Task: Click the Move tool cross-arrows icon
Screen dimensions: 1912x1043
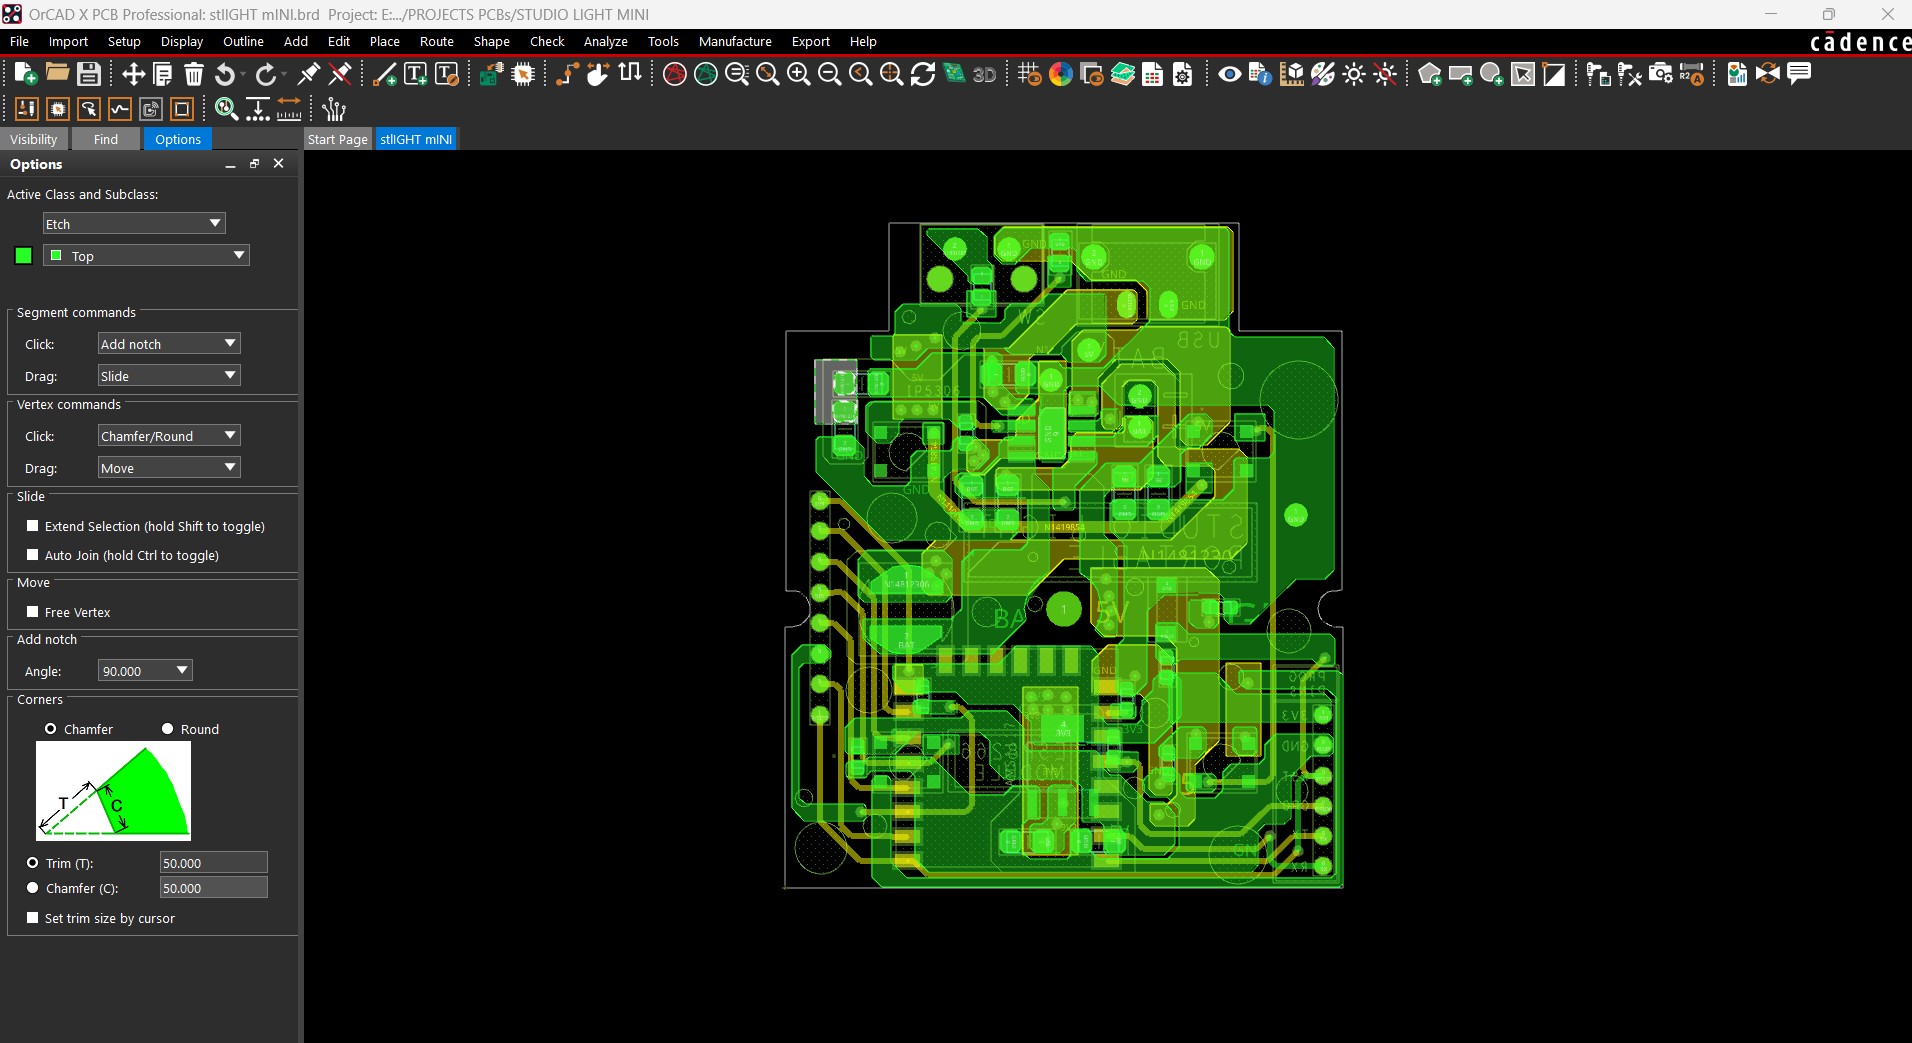Action: click(133, 74)
